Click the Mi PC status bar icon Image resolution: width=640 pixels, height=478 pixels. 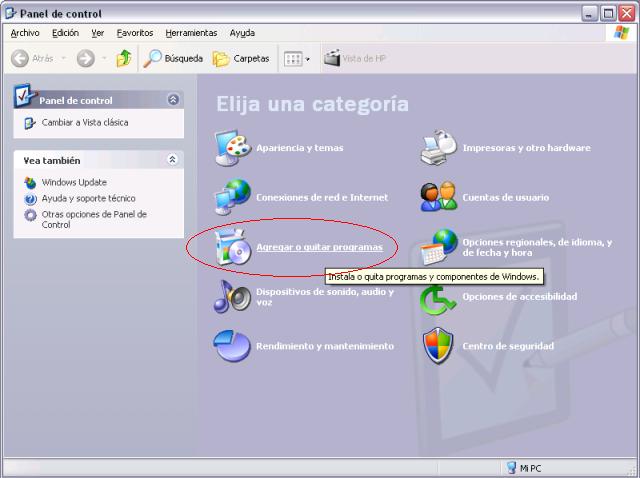(x=511, y=468)
